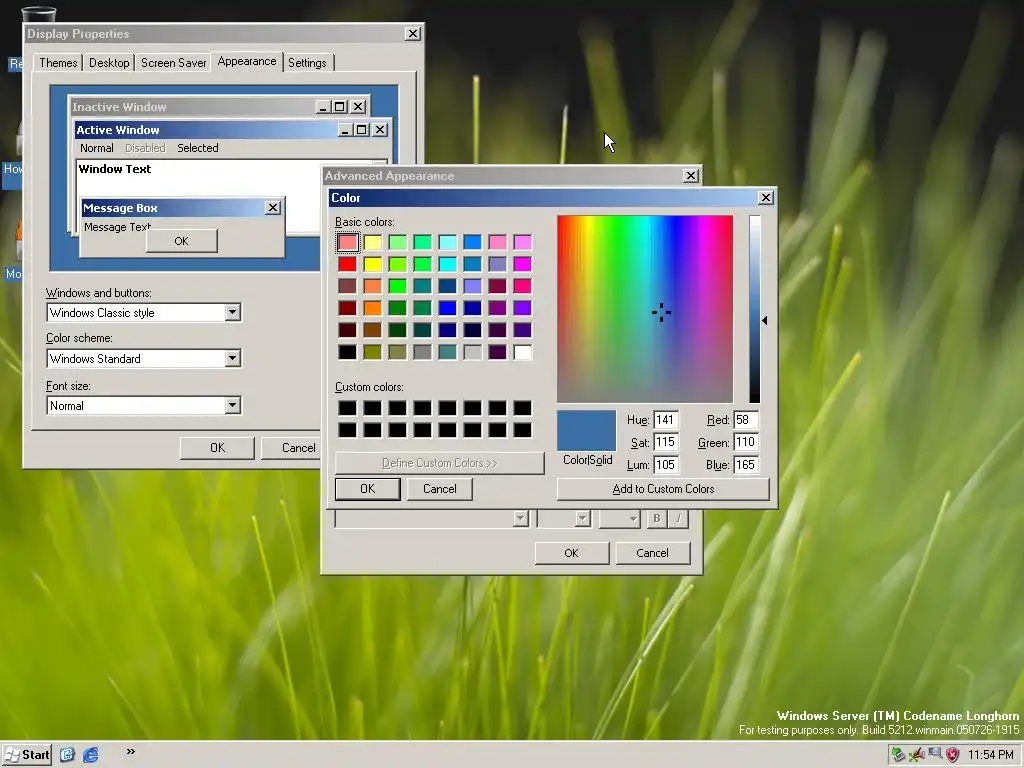Select the cyan basic color swatch, second row
Viewport: 1024px width, 768px height.
click(x=447, y=264)
